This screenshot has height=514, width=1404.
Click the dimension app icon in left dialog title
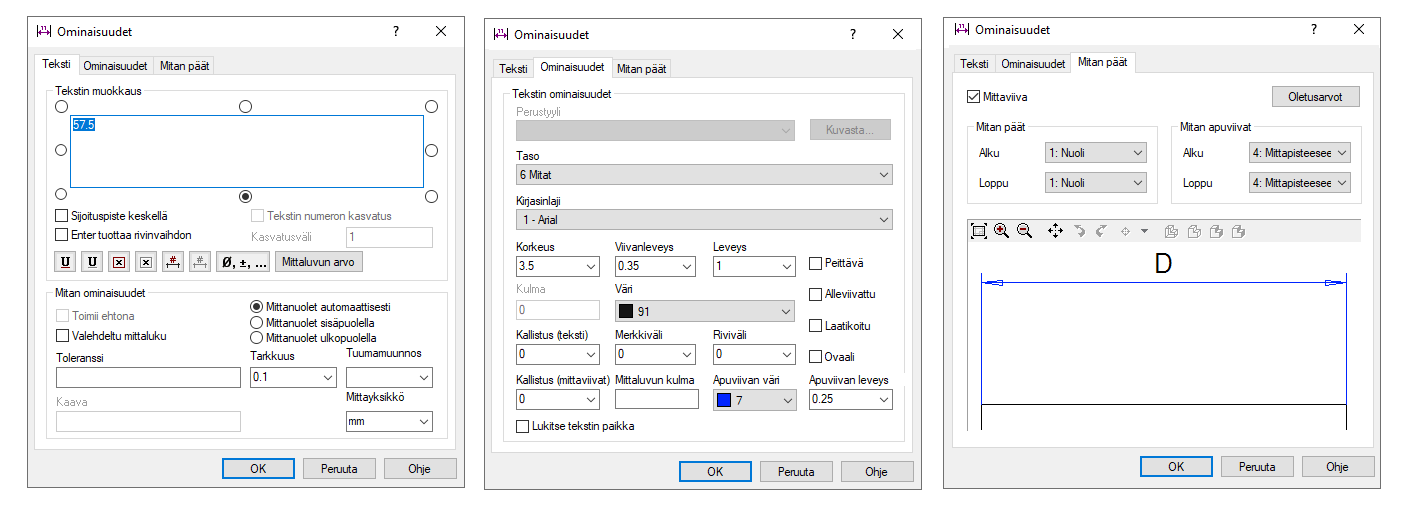[43, 31]
